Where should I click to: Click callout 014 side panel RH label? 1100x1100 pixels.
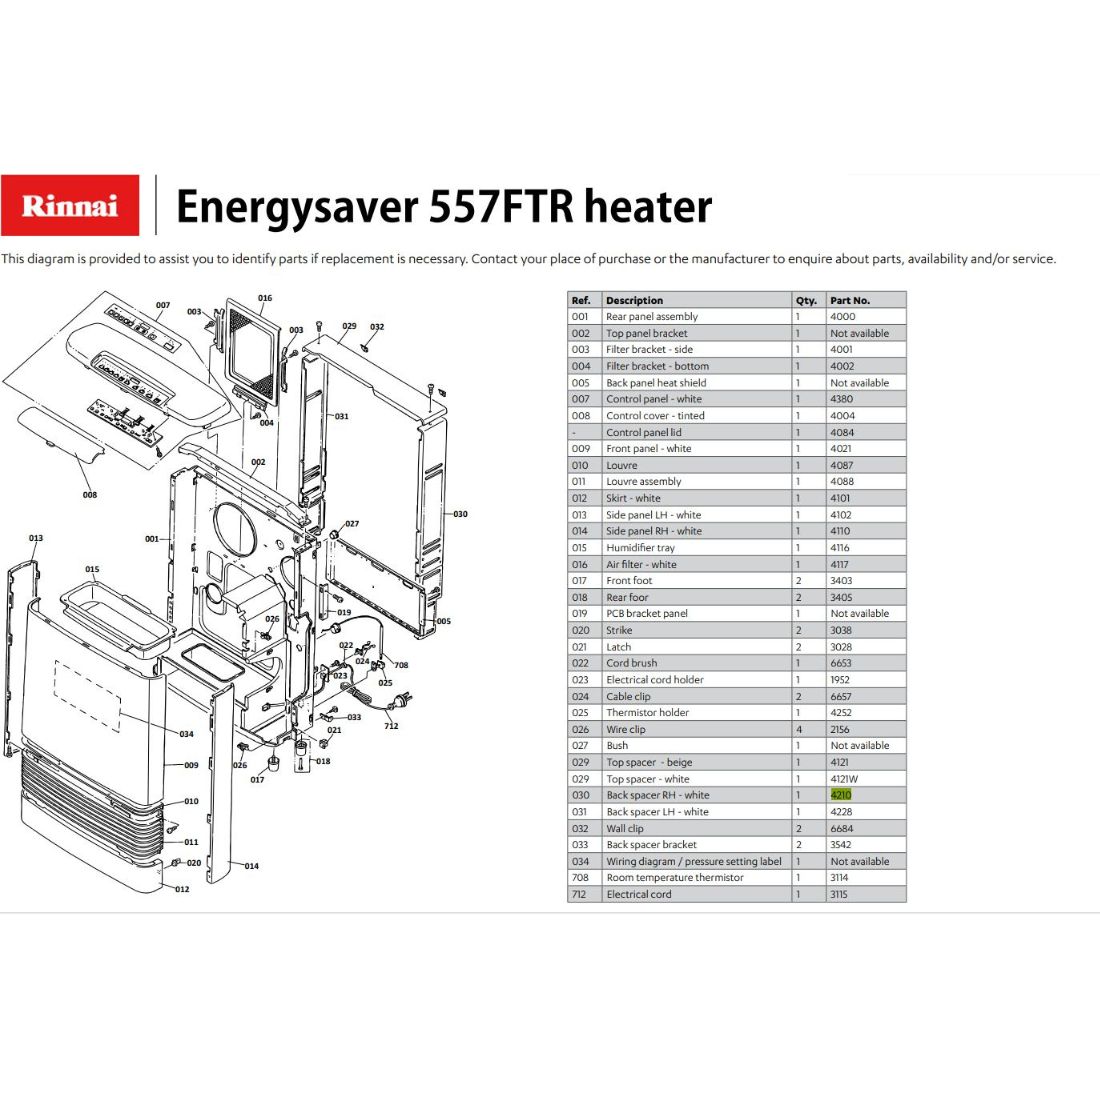tap(251, 866)
